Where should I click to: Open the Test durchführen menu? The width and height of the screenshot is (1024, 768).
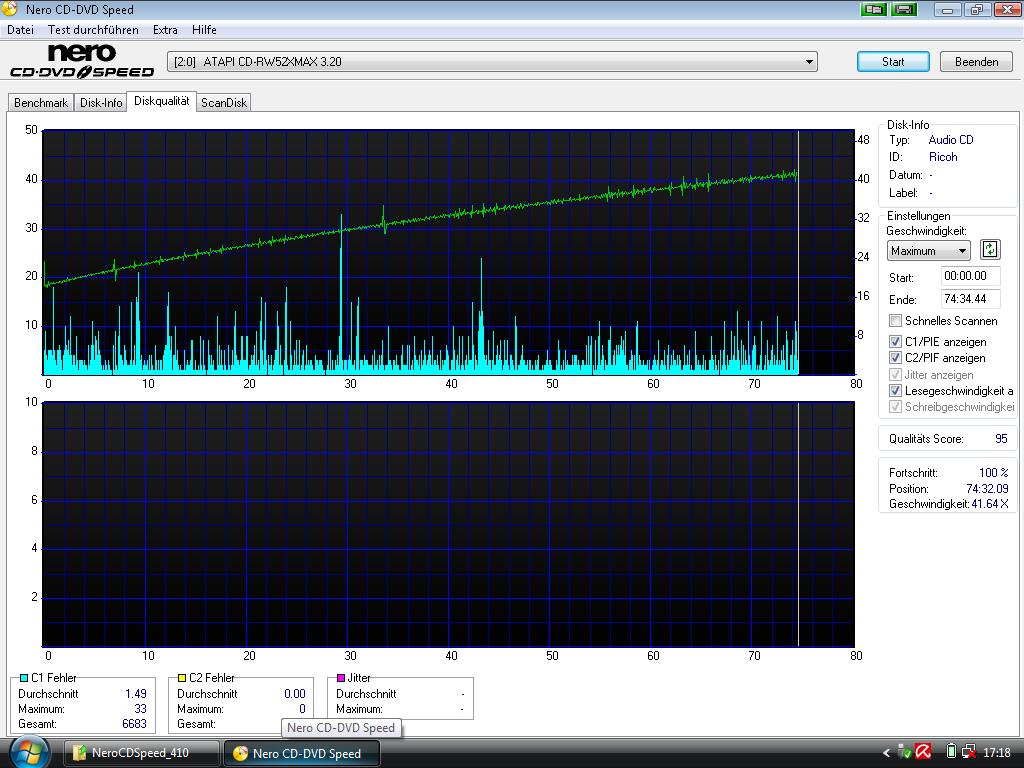tap(93, 30)
